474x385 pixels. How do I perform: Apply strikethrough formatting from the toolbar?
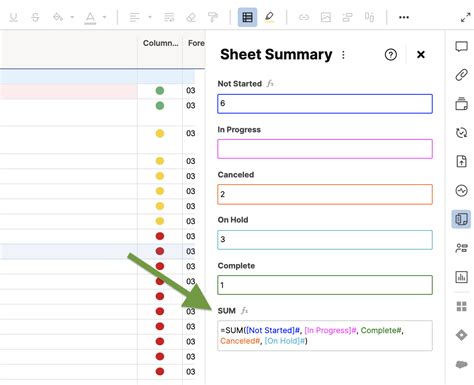[35, 17]
